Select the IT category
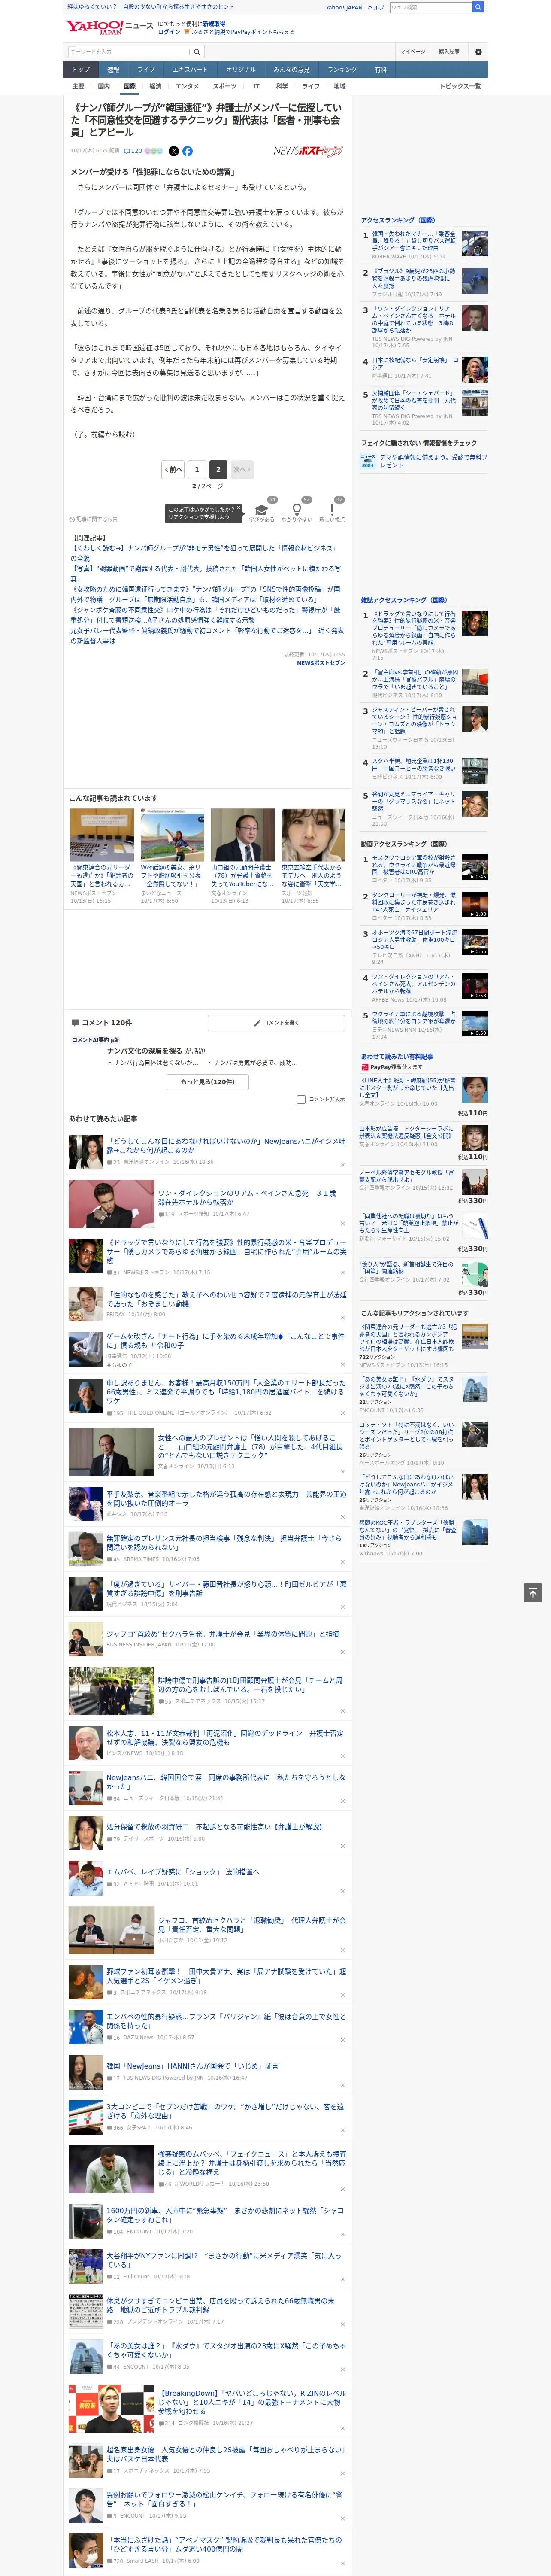The height and width of the screenshot is (2576, 551). (x=256, y=86)
